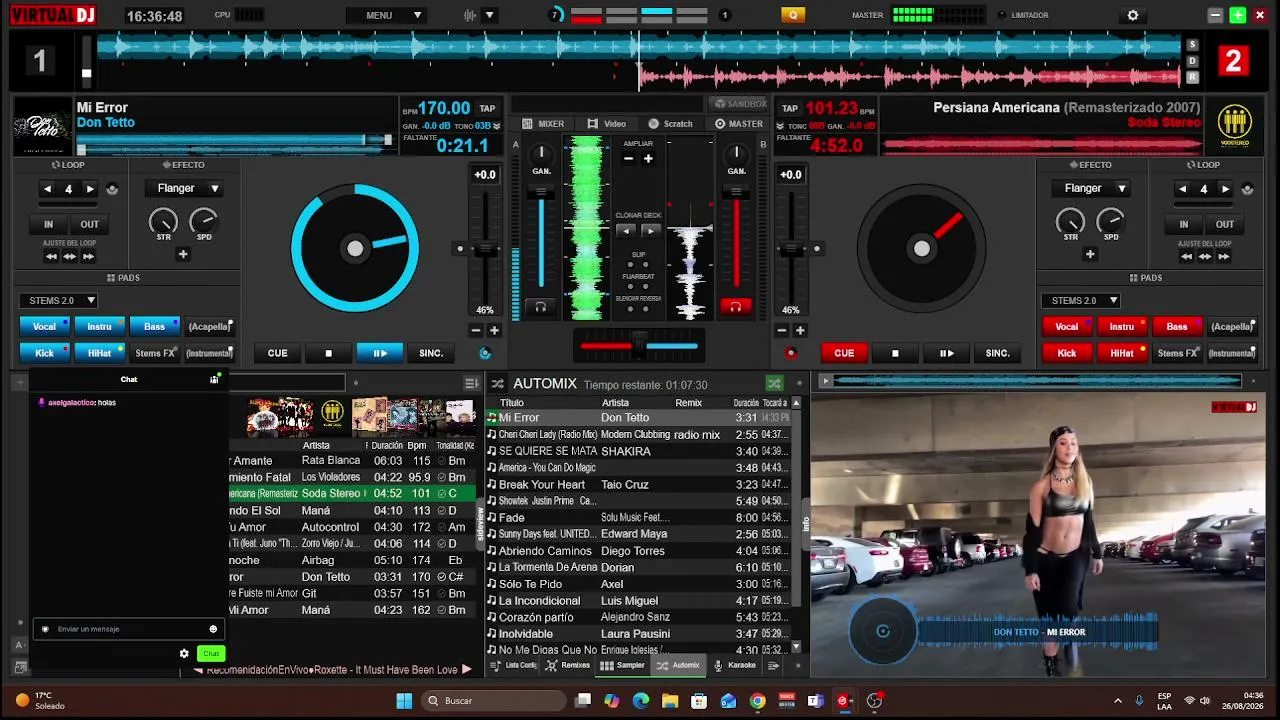
Task: Toggle HiHat stem pad on left deck
Action: [x=99, y=353]
